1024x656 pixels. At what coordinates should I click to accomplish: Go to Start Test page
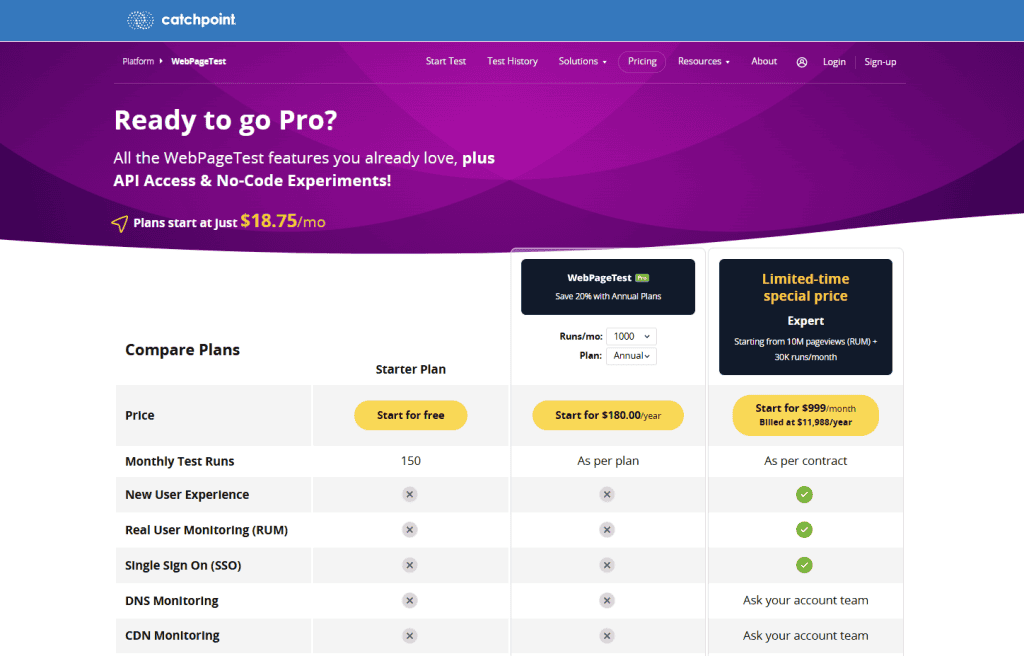[x=446, y=61]
